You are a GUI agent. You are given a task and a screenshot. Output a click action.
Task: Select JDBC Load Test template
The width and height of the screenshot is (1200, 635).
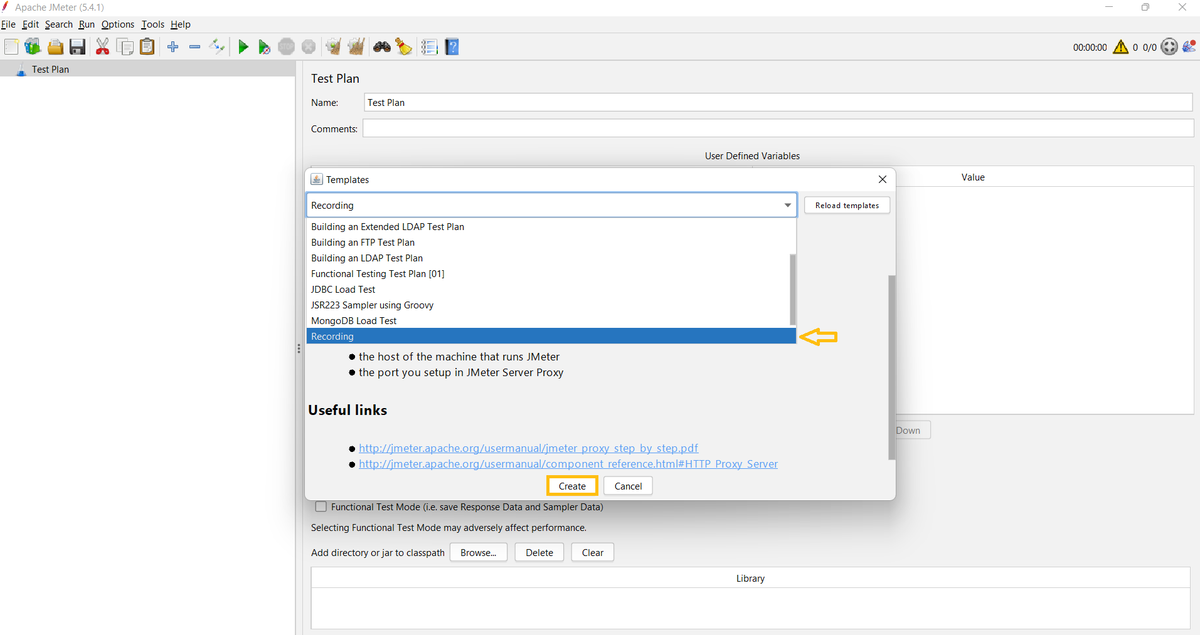[551, 289]
